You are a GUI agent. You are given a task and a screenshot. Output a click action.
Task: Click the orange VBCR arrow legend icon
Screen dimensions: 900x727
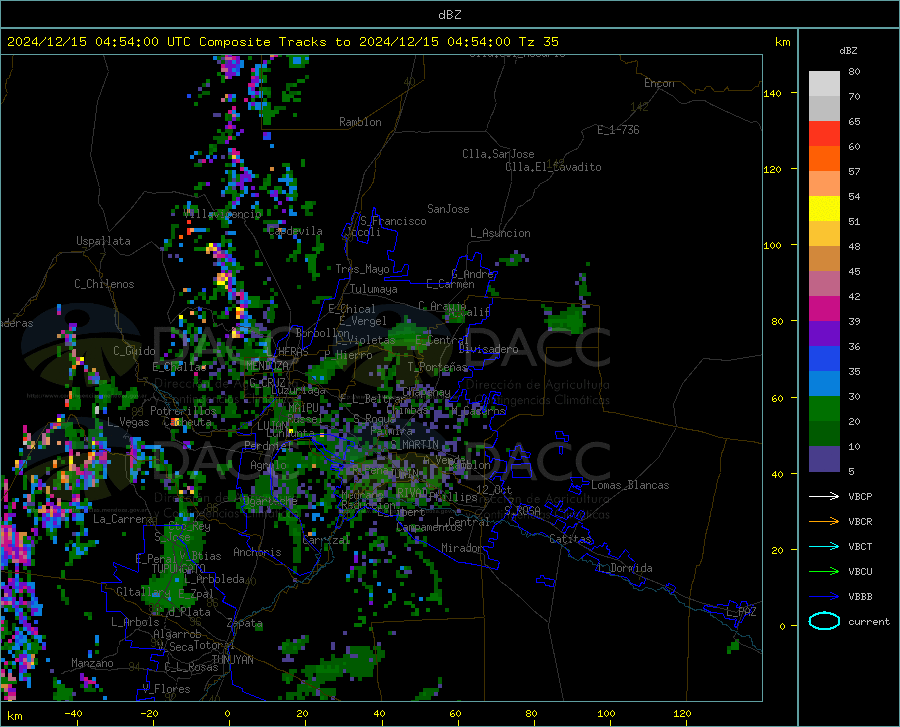pyautogui.click(x=824, y=521)
